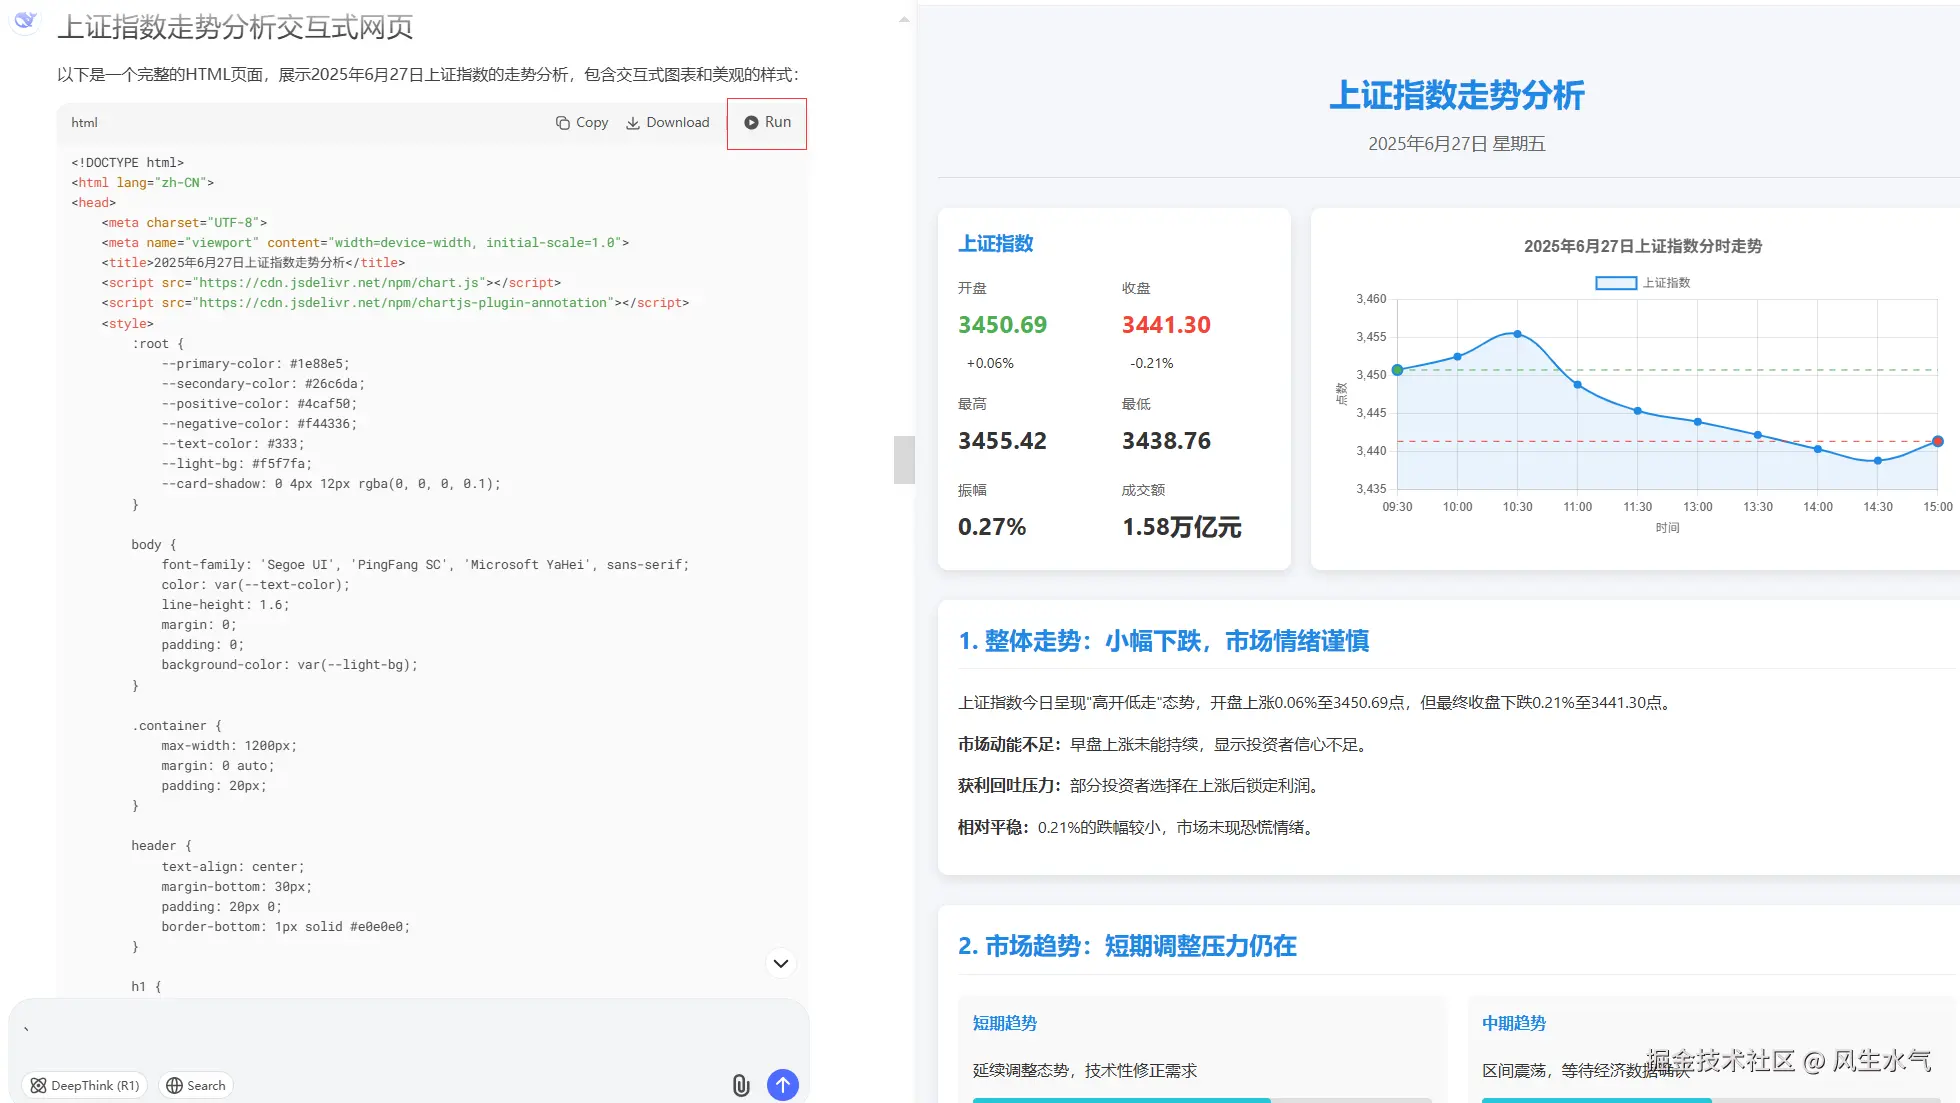Click the 上证指数走势分析 page title

coord(1456,96)
